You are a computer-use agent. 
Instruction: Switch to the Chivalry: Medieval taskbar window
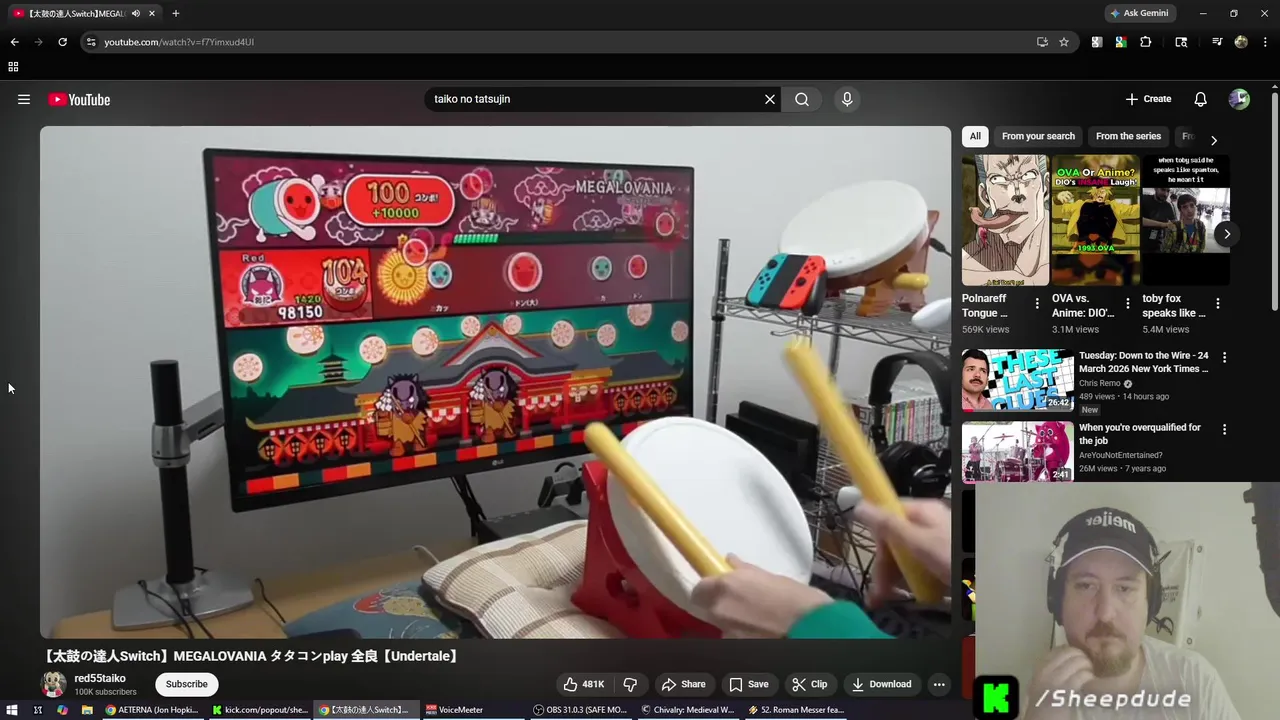(688, 710)
